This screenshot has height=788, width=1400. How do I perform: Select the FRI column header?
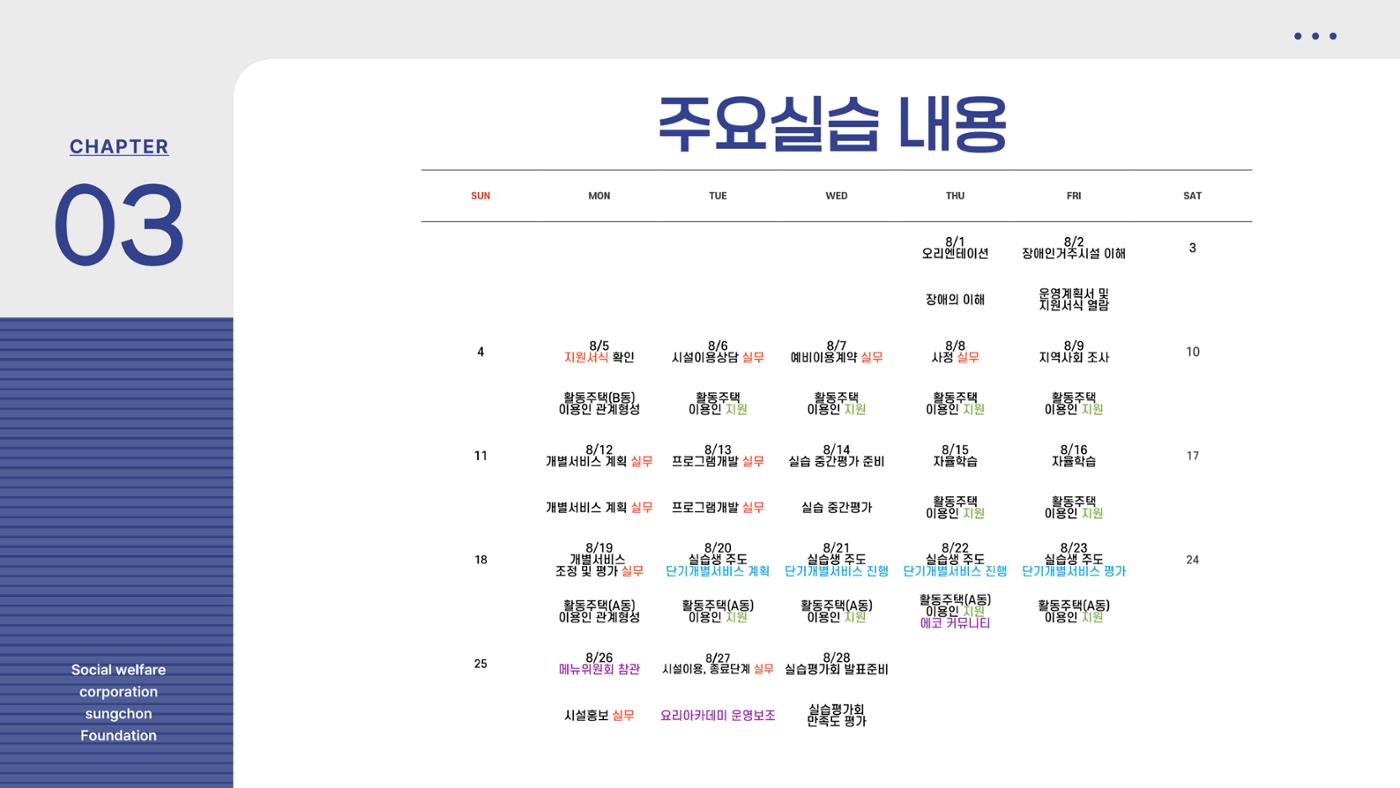point(1074,196)
